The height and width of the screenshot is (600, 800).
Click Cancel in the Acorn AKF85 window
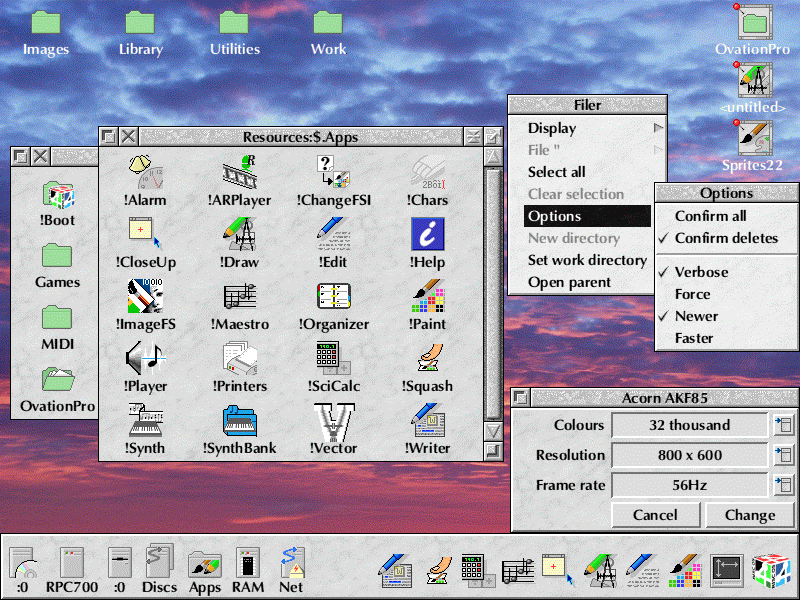click(655, 515)
